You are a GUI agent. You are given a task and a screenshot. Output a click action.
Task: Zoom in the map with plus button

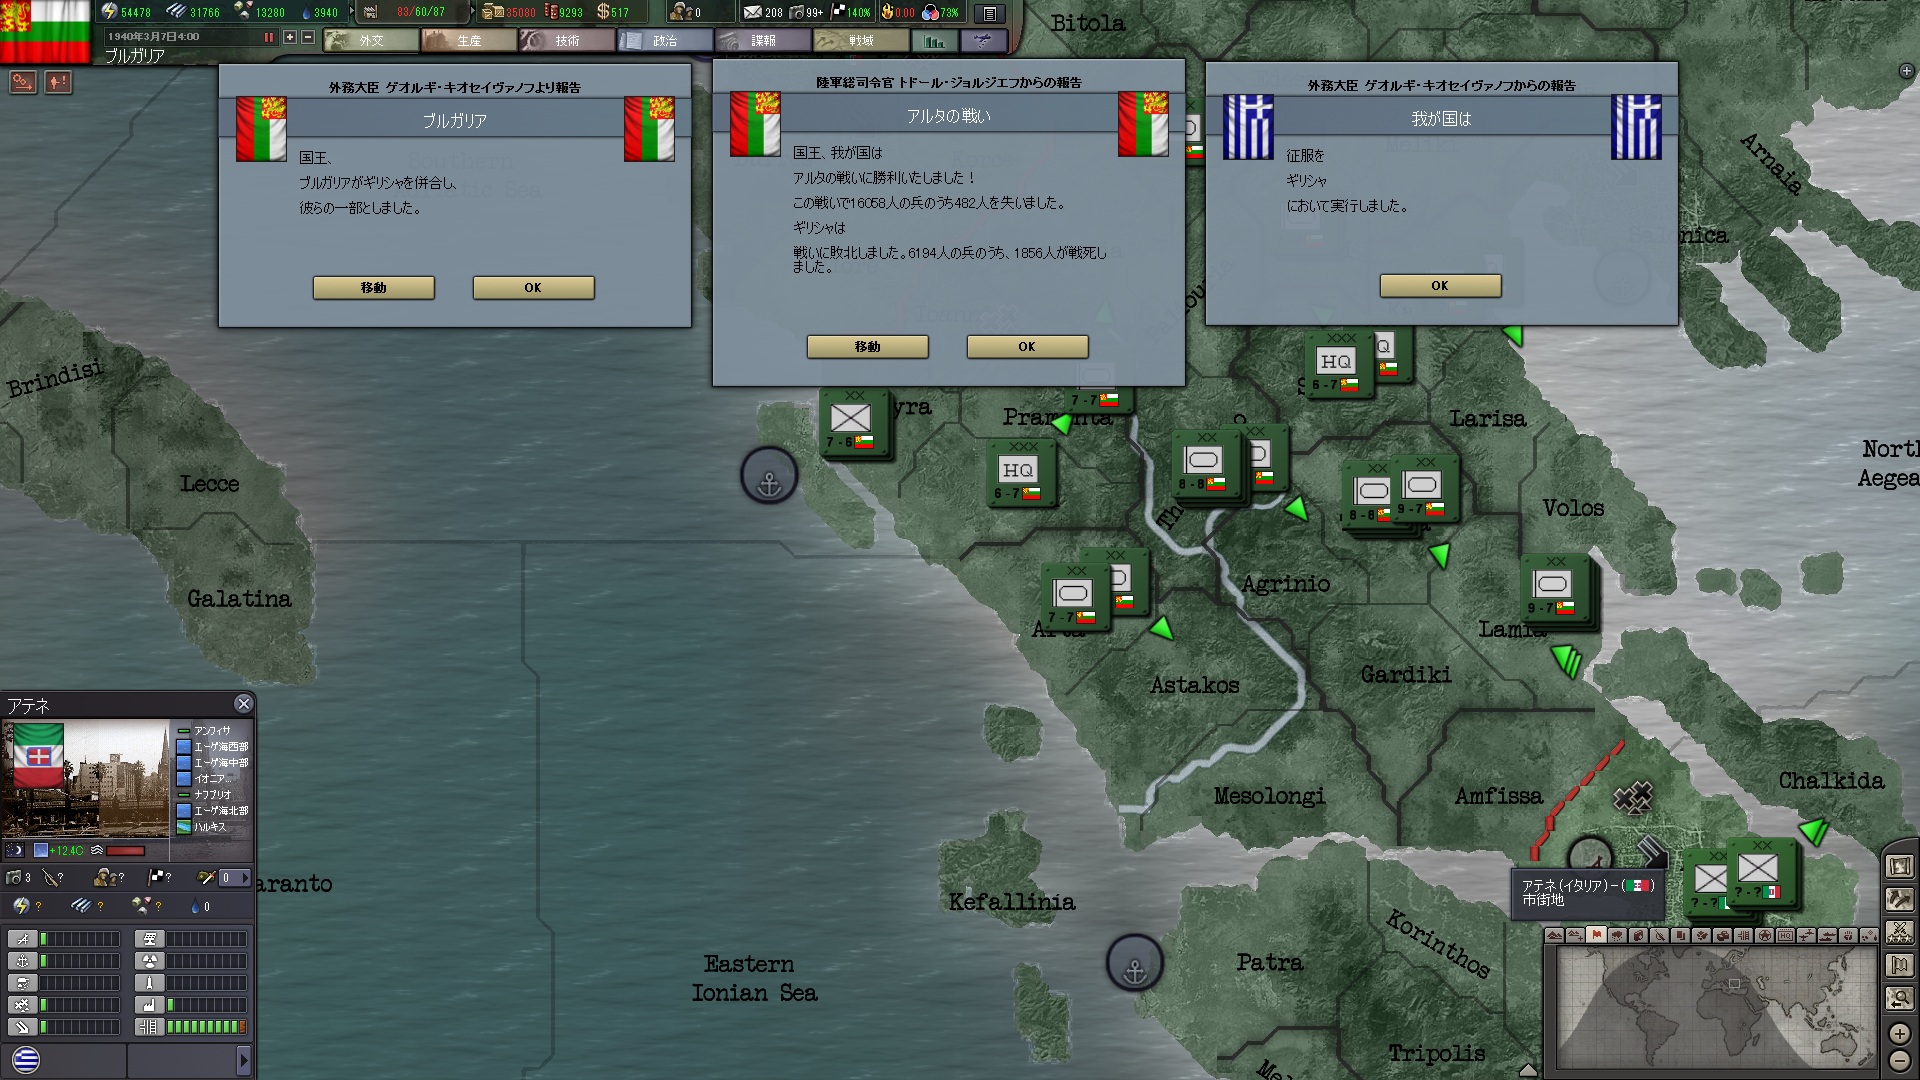[x=1900, y=1033]
